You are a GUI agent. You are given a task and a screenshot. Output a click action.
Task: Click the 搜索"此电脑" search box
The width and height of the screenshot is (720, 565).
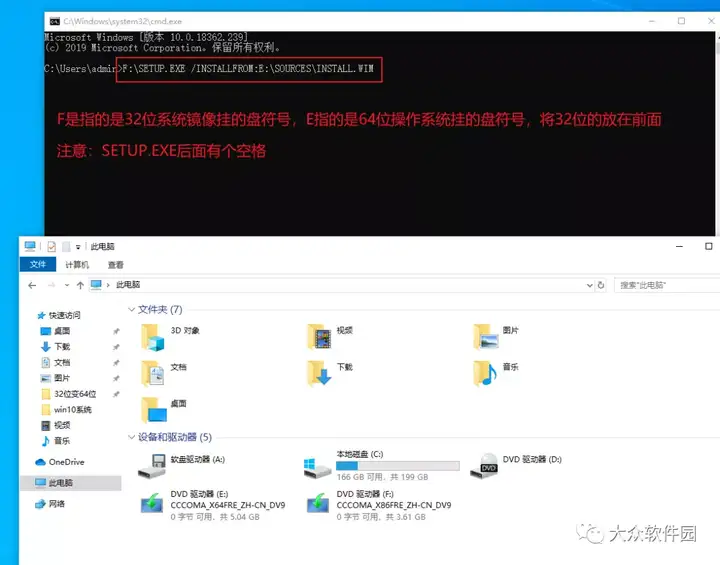pyautogui.click(x=667, y=285)
